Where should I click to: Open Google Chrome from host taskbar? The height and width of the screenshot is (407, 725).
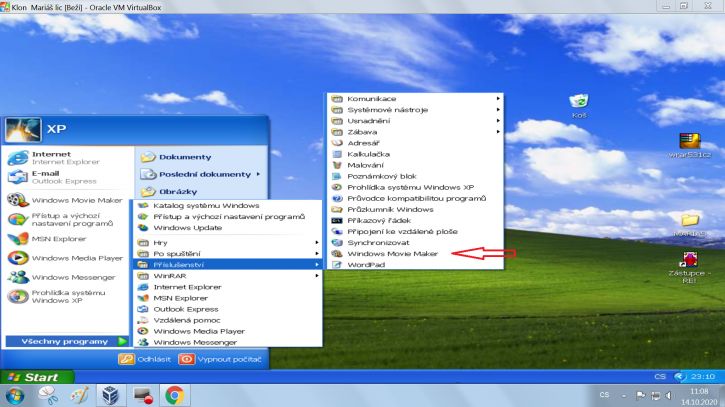[x=175, y=396]
